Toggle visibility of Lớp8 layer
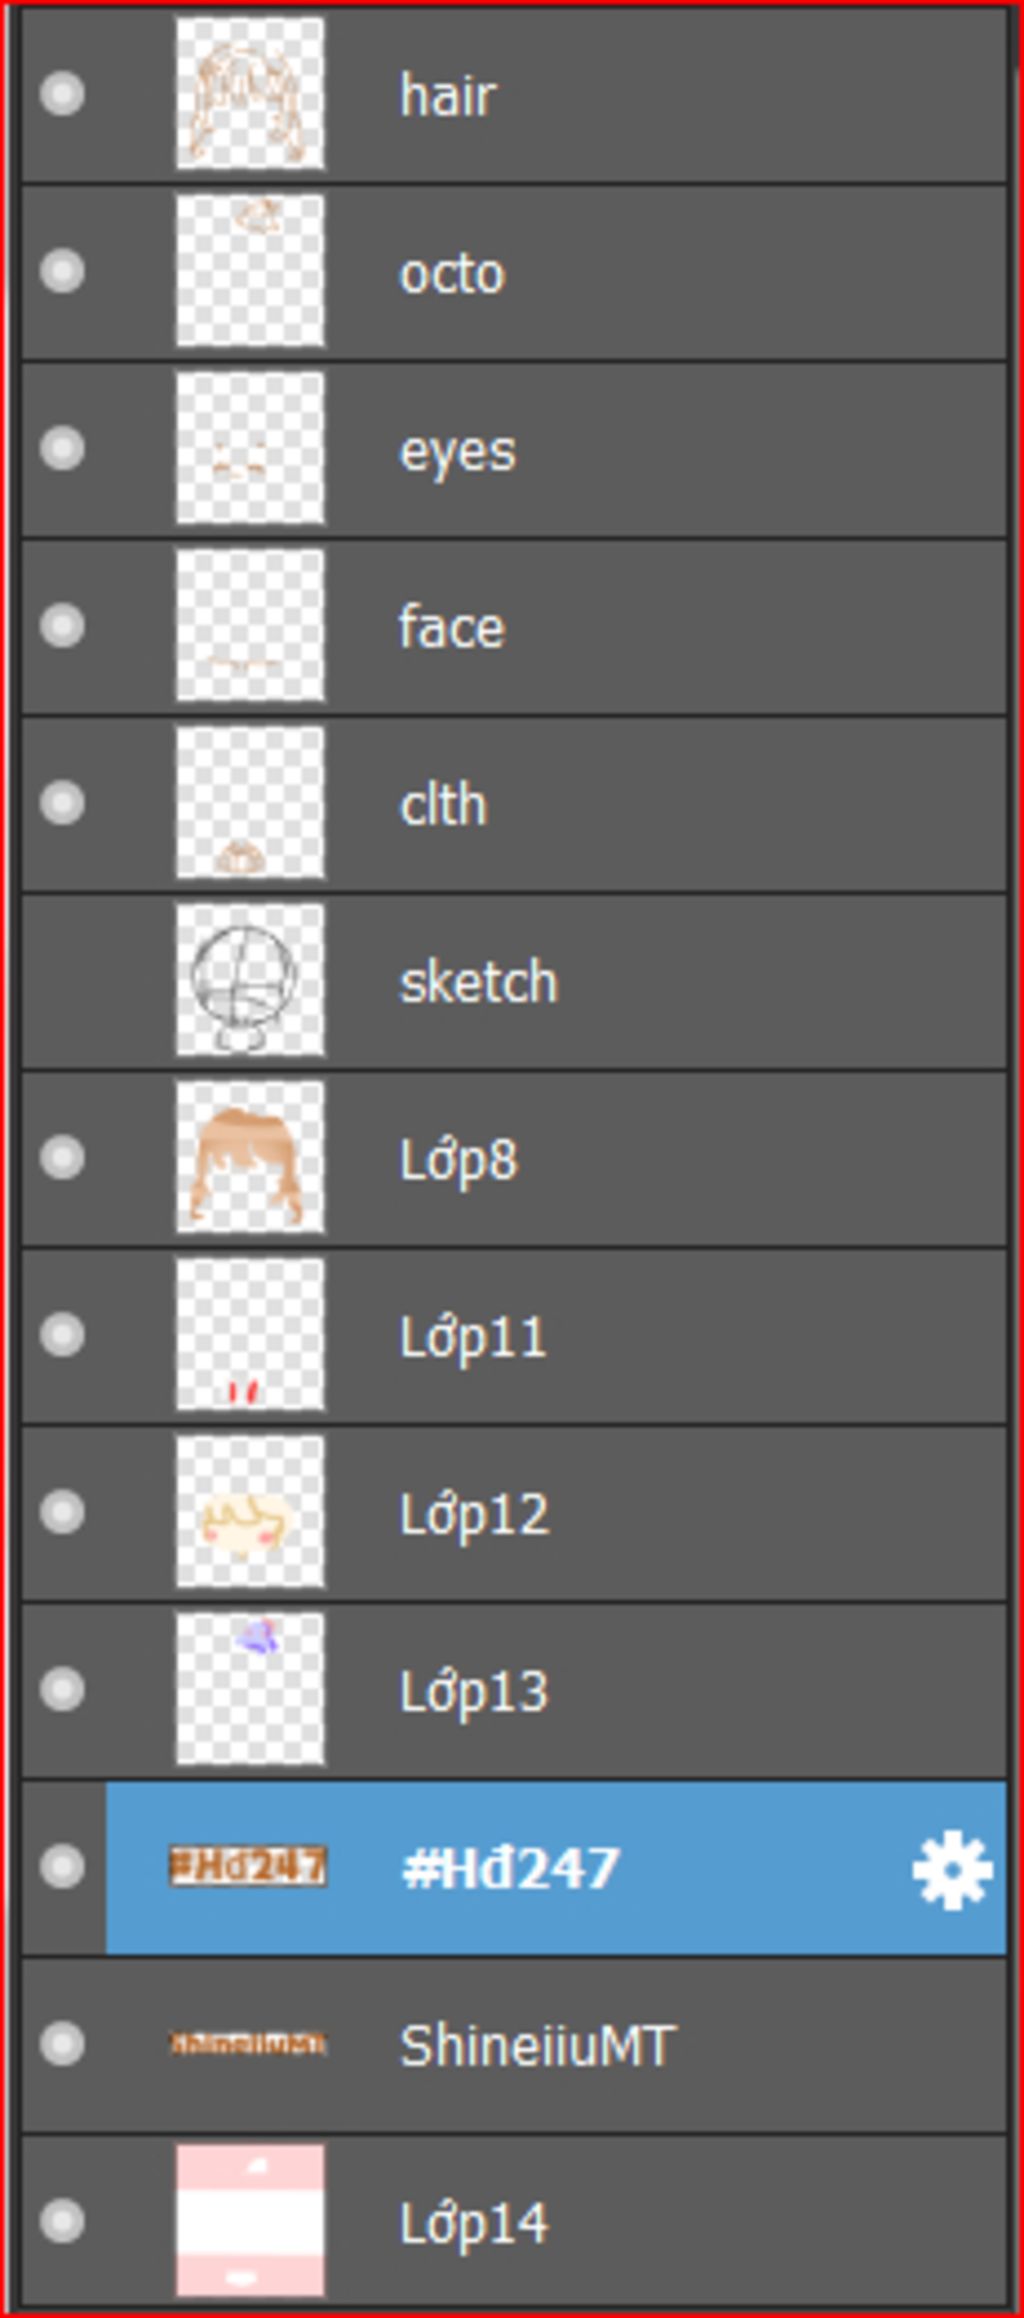Viewport: 1024px width, 2318px height. pyautogui.click(x=62, y=1158)
